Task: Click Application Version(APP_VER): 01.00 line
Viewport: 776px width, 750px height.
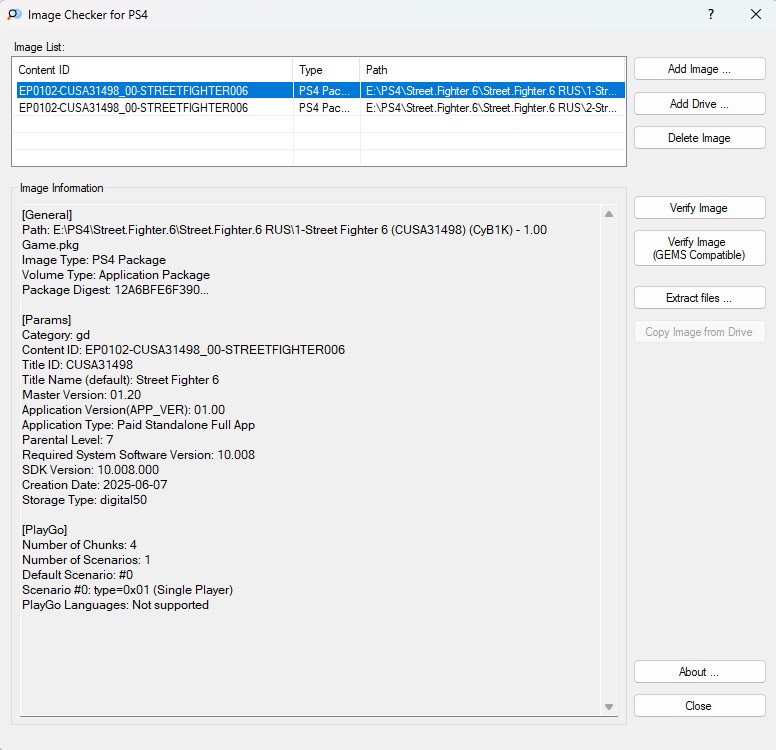Action: tap(123, 410)
